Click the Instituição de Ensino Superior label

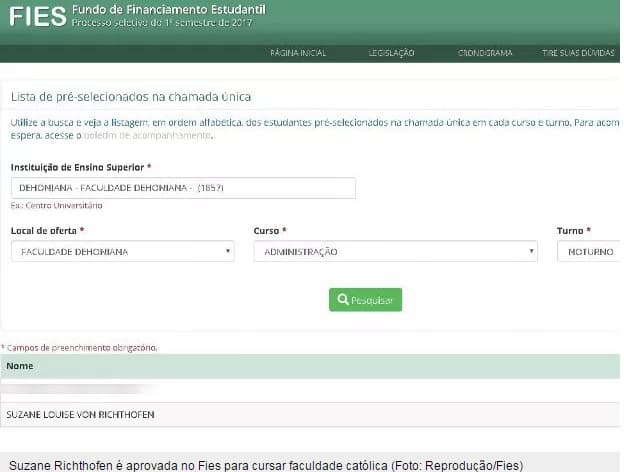point(81,167)
